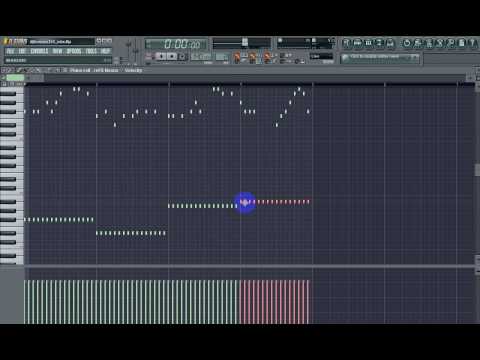Screen dimensions: 480x360
Task: Open the FILE menu
Action: (10, 51)
